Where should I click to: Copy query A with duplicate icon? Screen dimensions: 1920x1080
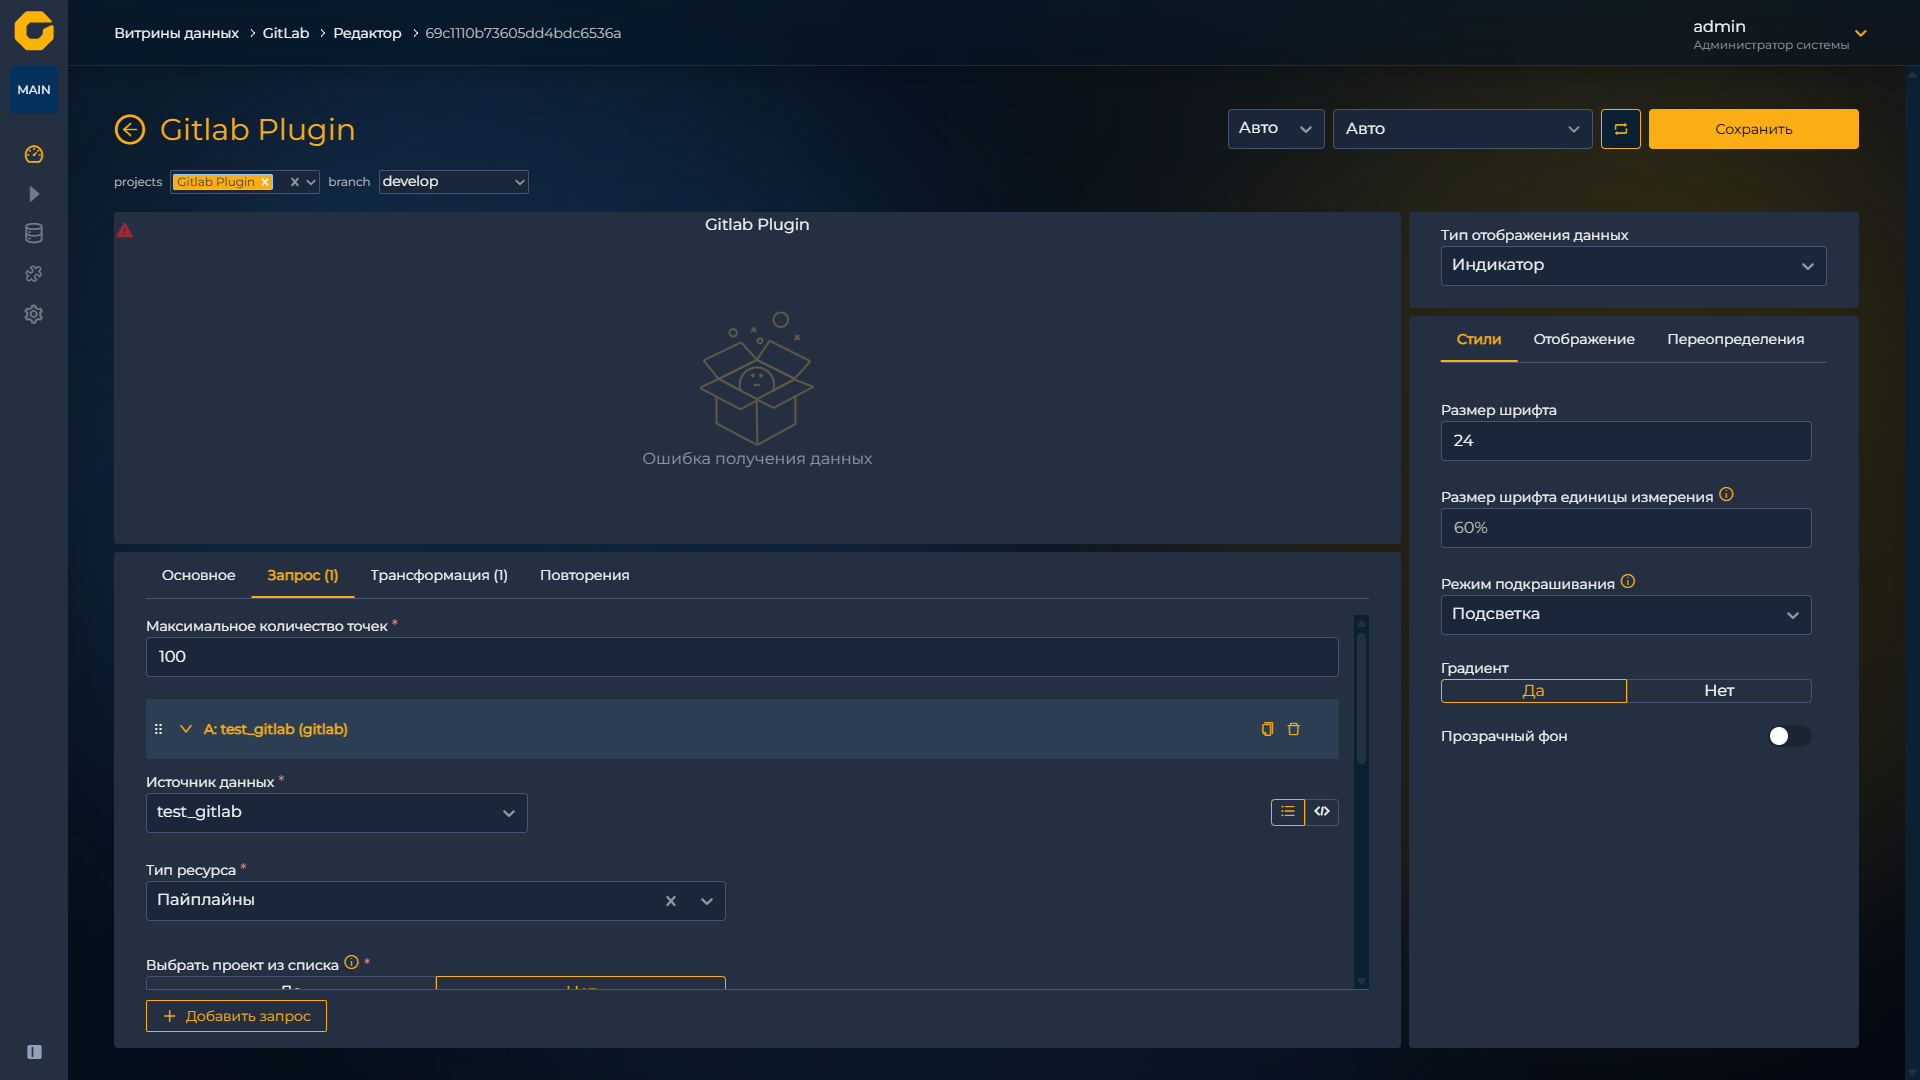coord(1267,729)
